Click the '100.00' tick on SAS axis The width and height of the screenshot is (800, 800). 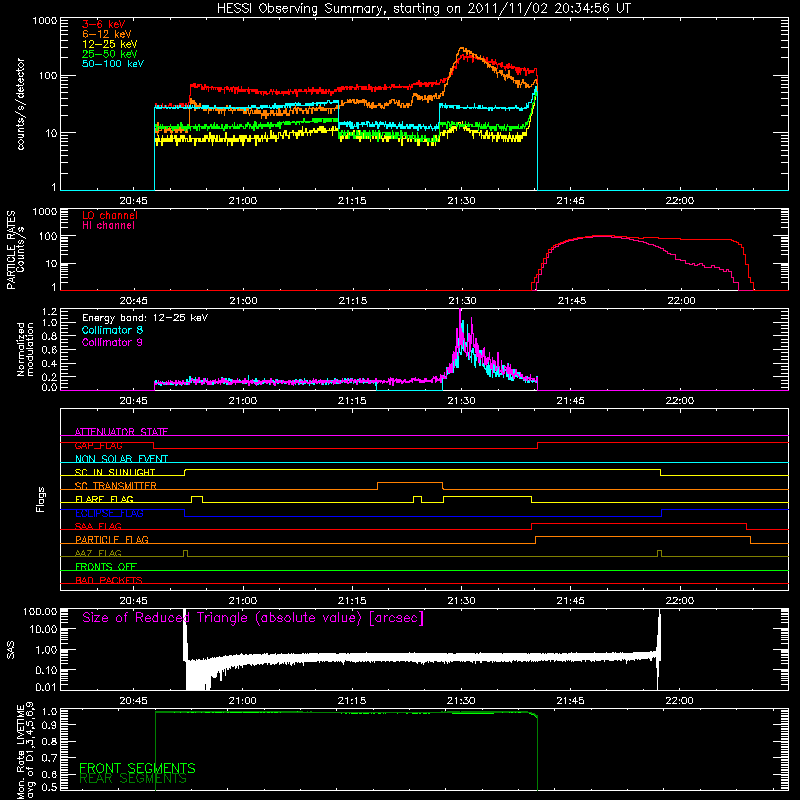(x=40, y=611)
